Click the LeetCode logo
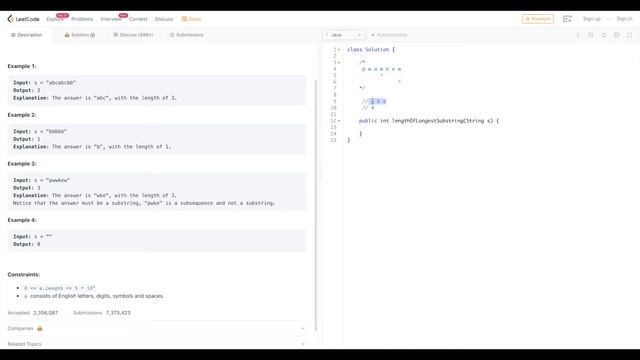The width and height of the screenshot is (640, 360). (x=23, y=19)
